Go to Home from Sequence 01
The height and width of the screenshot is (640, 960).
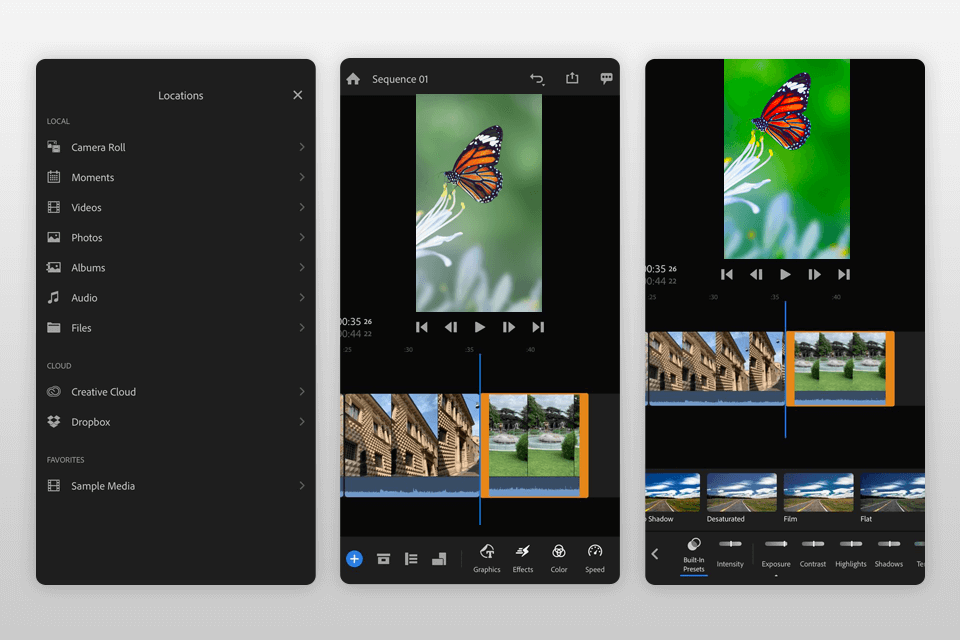coord(353,78)
